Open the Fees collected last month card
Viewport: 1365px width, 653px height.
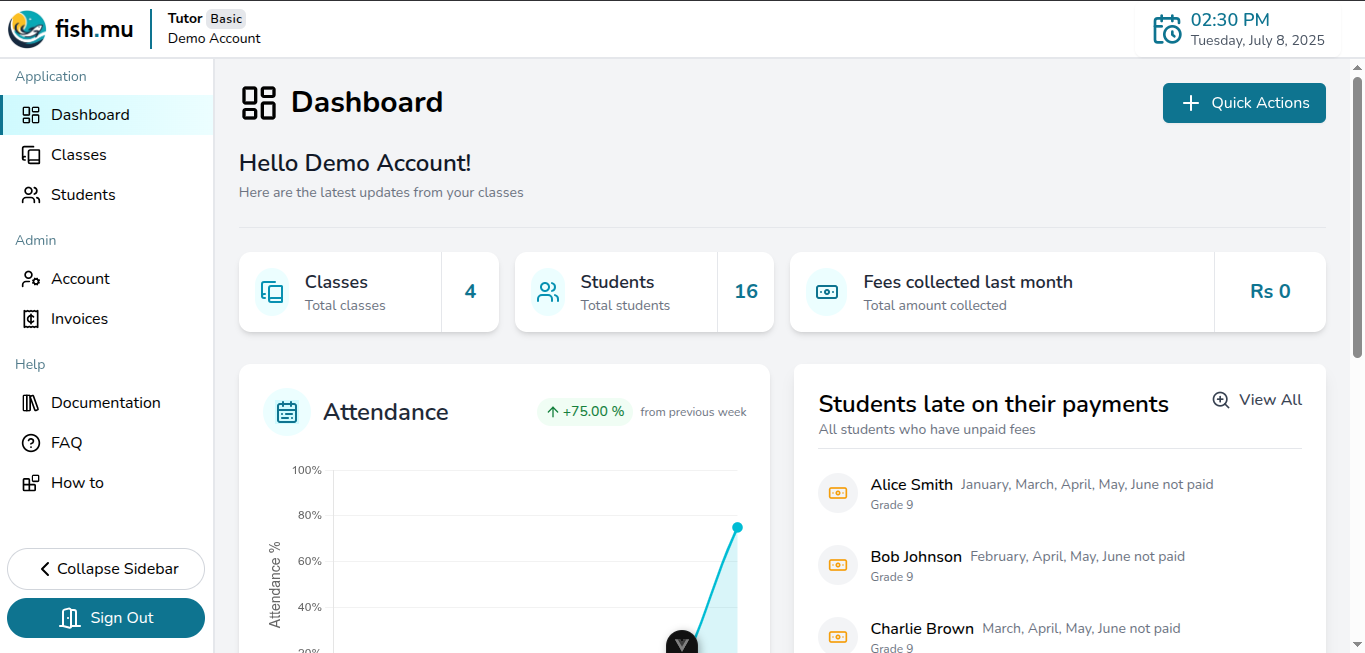(x=1058, y=292)
